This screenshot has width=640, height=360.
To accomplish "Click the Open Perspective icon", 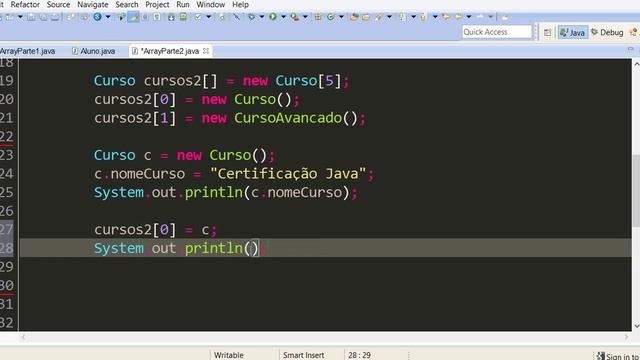I will [x=547, y=32].
